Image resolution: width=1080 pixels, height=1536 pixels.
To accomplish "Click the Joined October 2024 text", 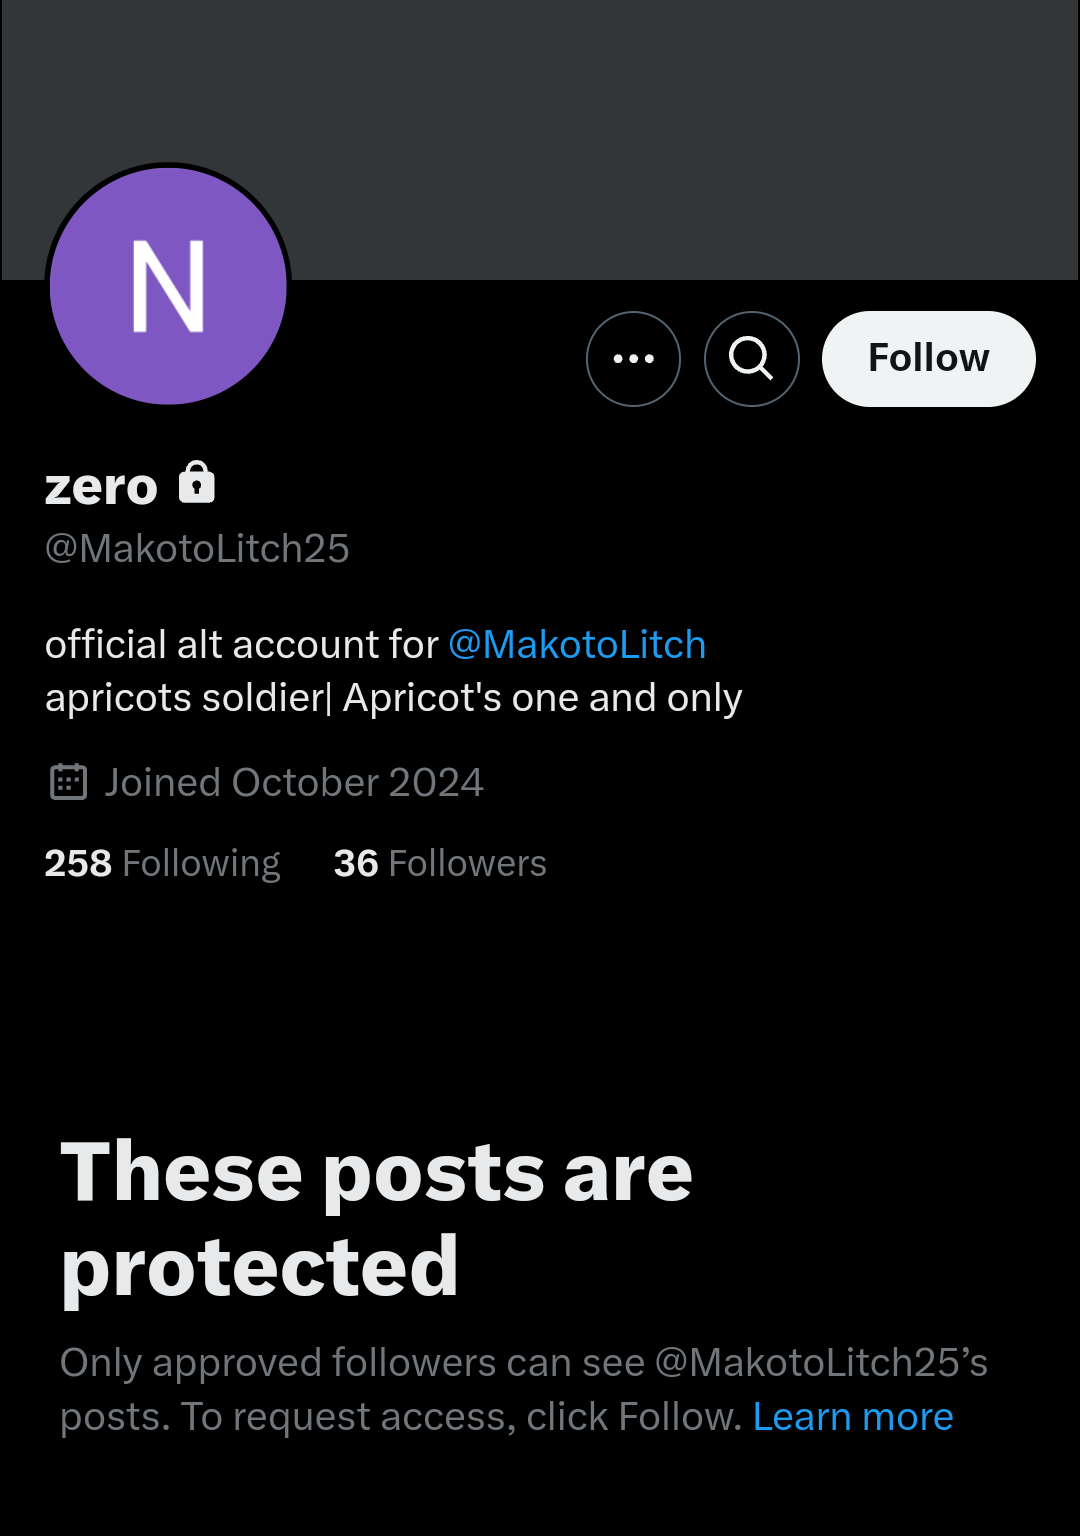I will [294, 783].
